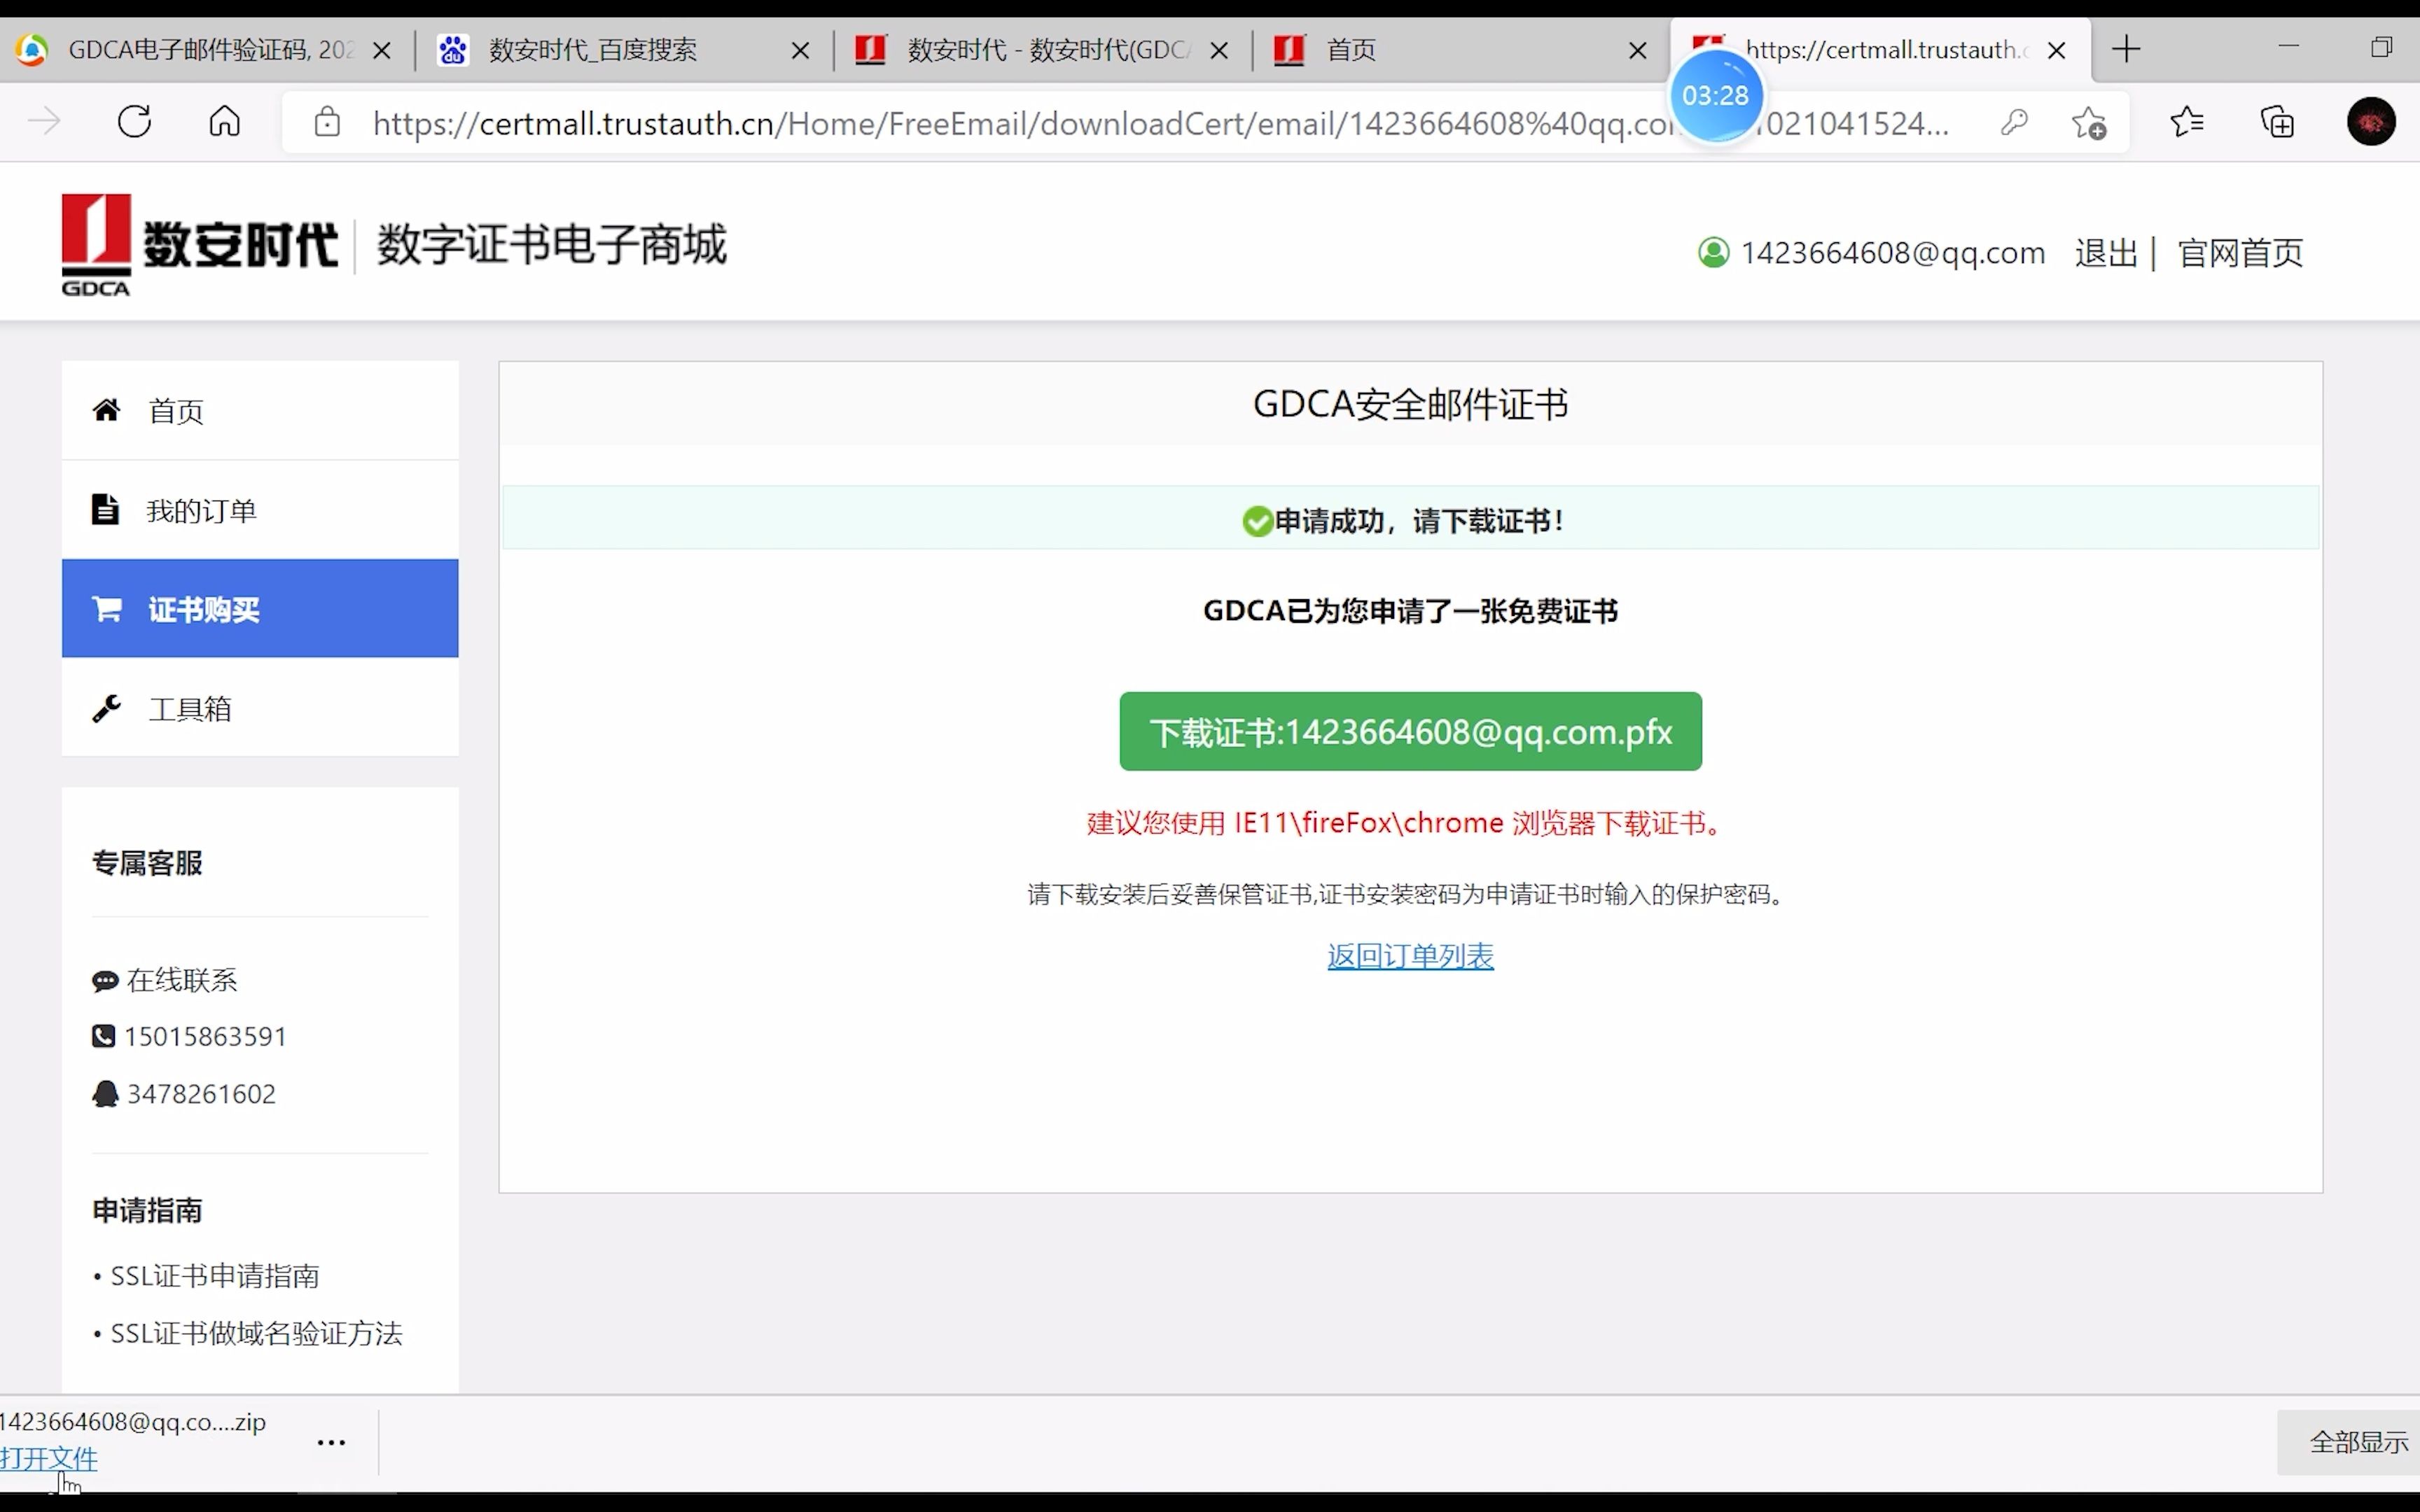Open a new browser tab

pyautogui.click(x=2126, y=48)
